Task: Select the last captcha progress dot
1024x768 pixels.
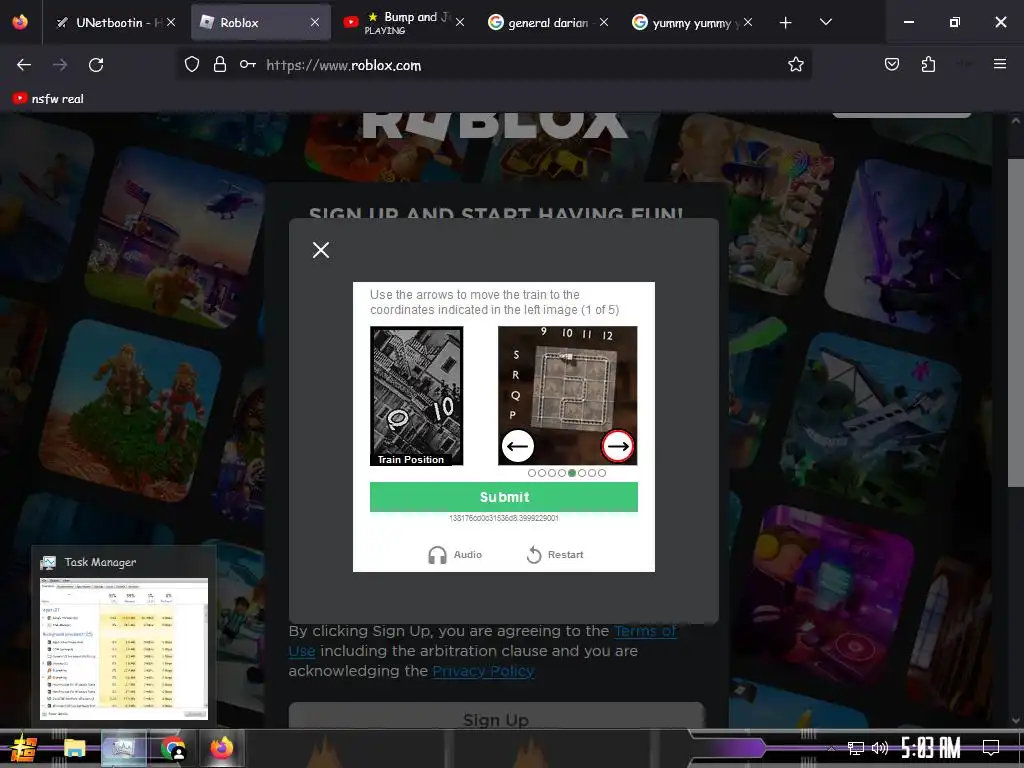Action: (602, 473)
